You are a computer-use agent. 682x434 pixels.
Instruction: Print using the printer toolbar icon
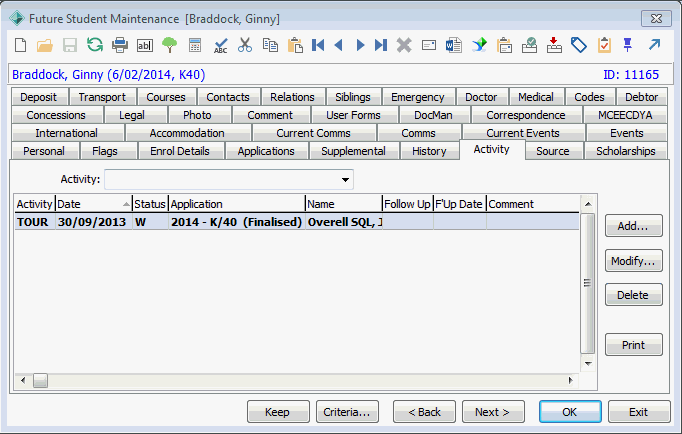pyautogui.click(x=120, y=45)
